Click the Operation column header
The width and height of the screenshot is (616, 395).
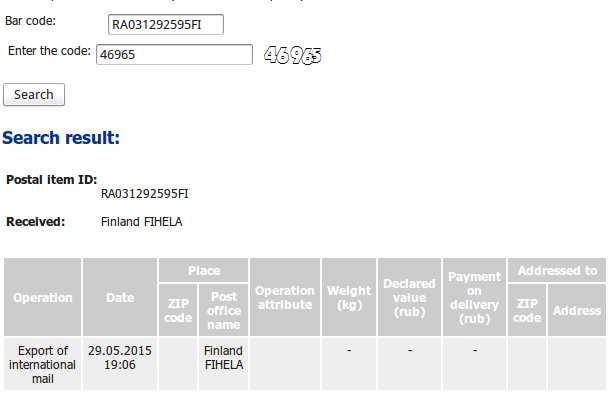pos(42,298)
